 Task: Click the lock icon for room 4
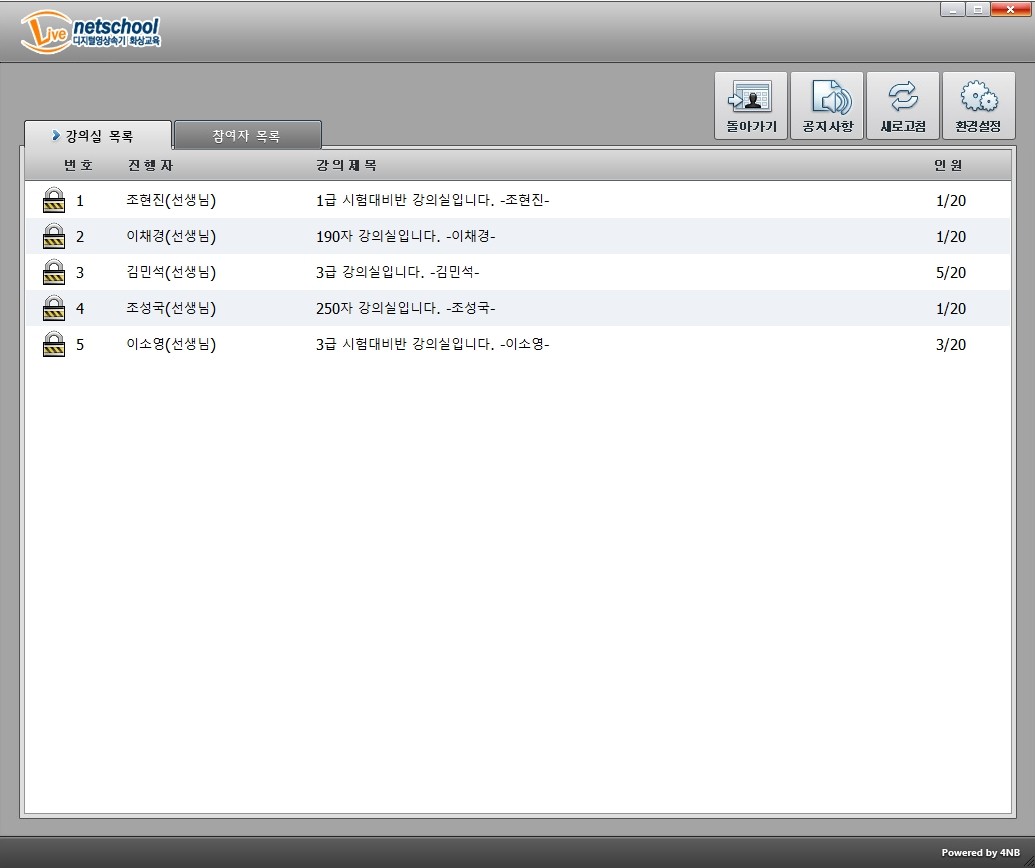tap(54, 309)
